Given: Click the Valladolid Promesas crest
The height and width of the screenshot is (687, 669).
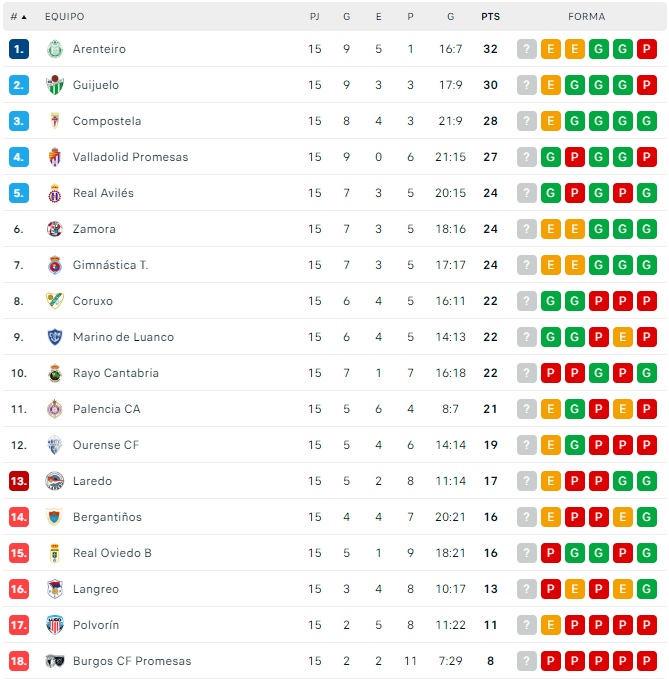Looking at the screenshot, I should point(55,157).
